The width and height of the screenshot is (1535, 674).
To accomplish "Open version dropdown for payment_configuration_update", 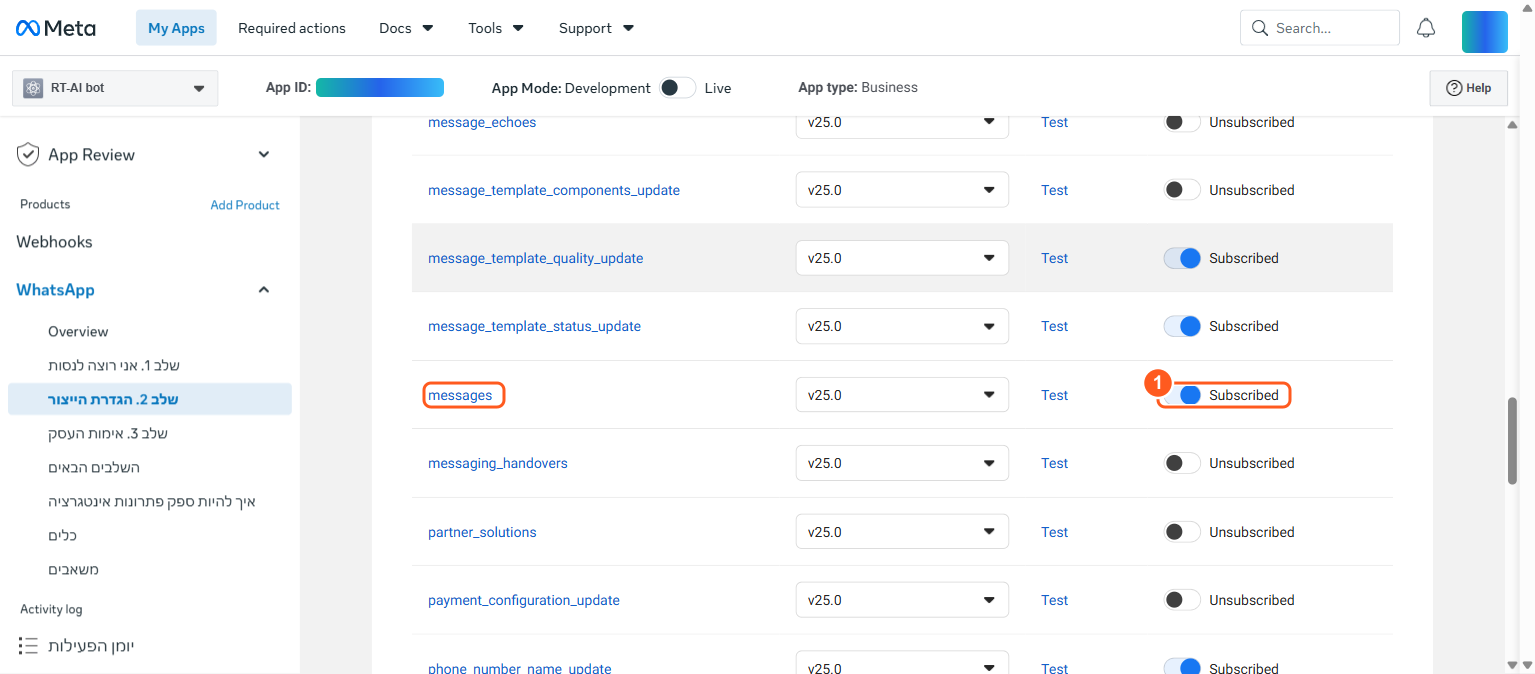I will point(902,600).
